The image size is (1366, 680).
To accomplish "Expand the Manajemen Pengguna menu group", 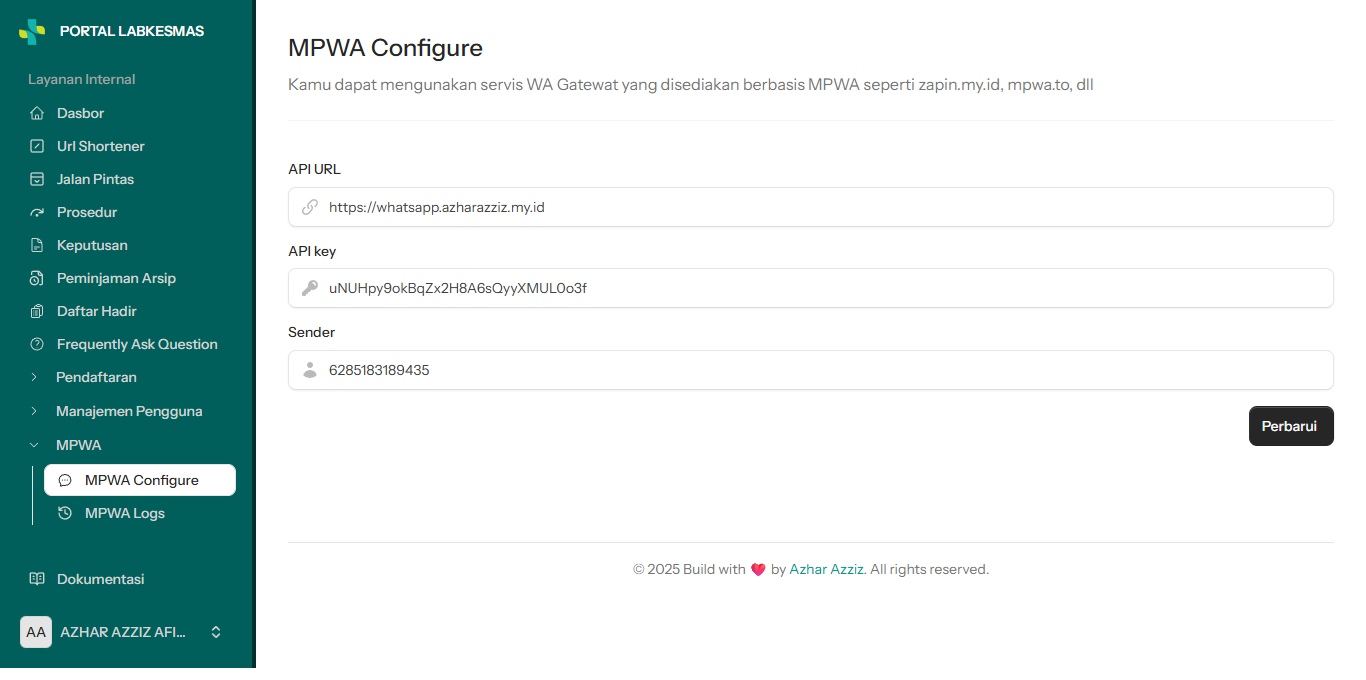I will pyautogui.click(x=128, y=411).
